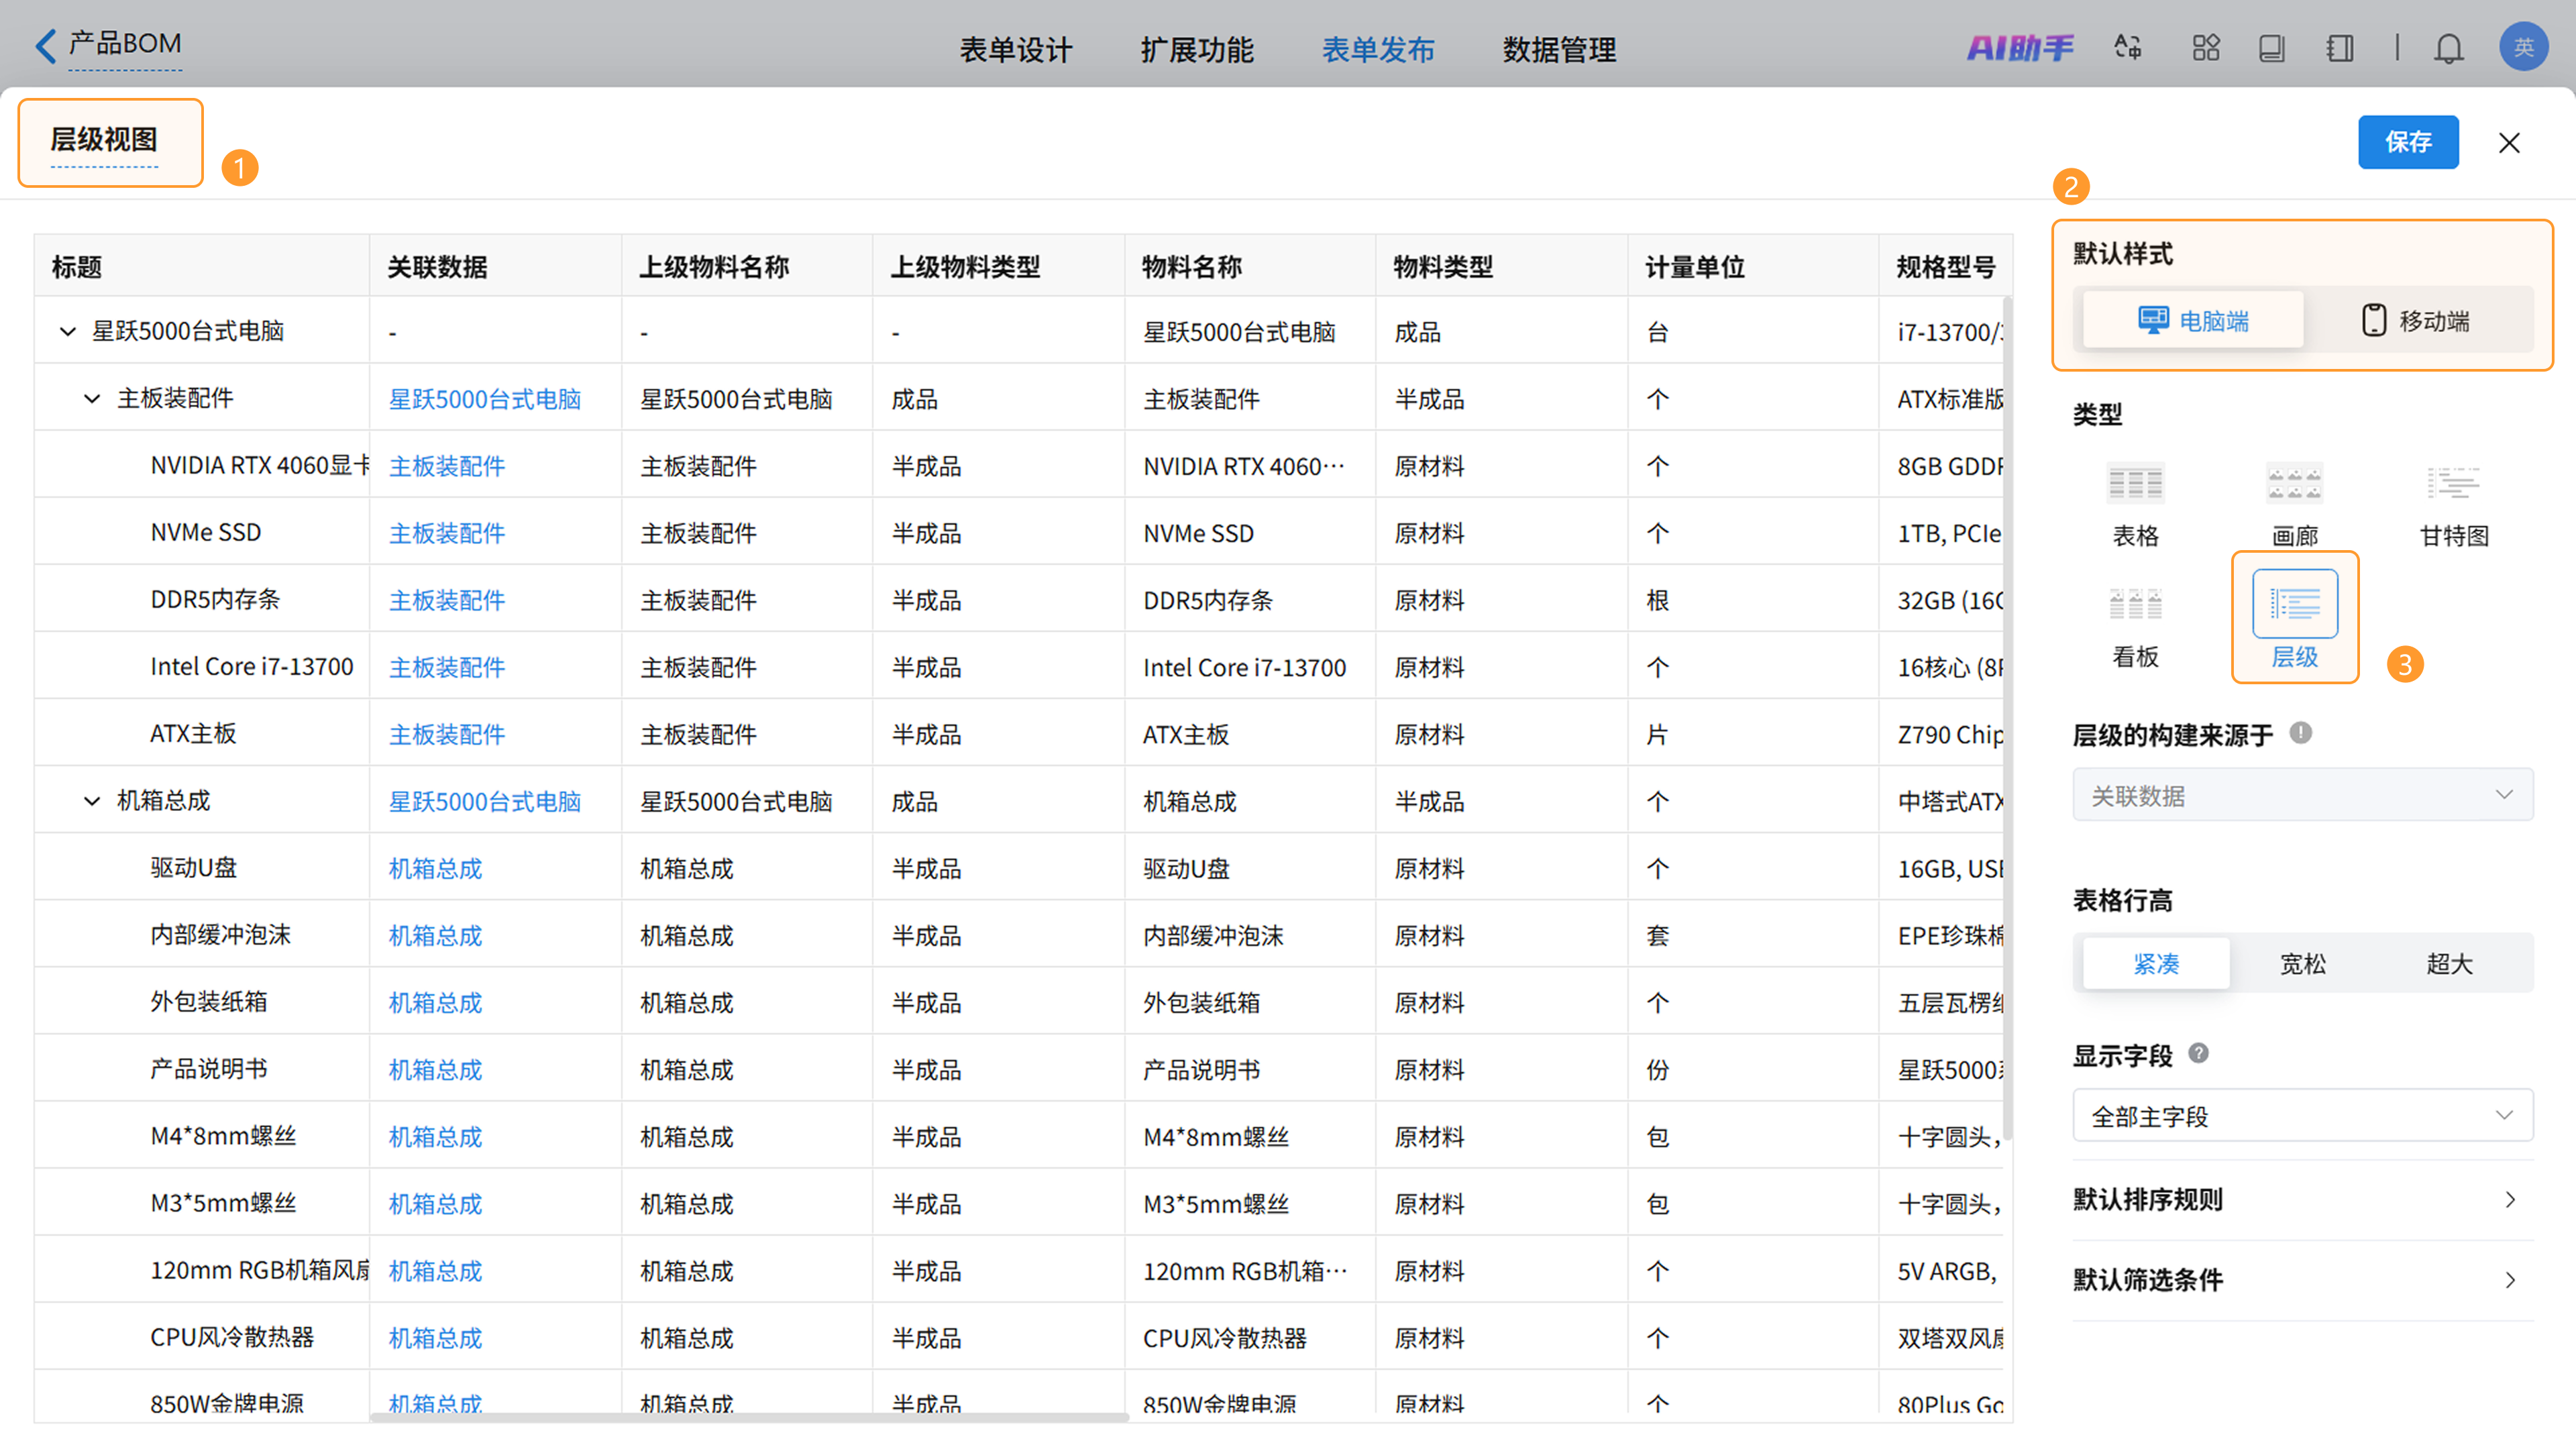Click the 层级视图 view name field

(x=105, y=140)
